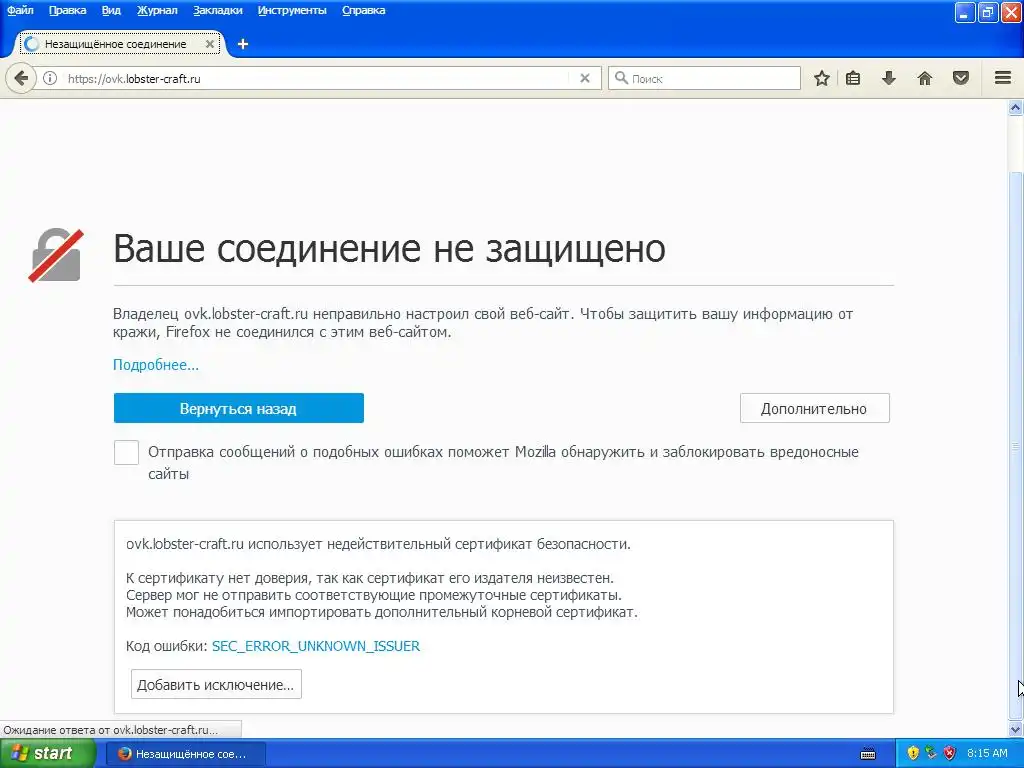The image size is (1024, 768).
Task: Click the search magnifier icon
Action: (x=621, y=78)
